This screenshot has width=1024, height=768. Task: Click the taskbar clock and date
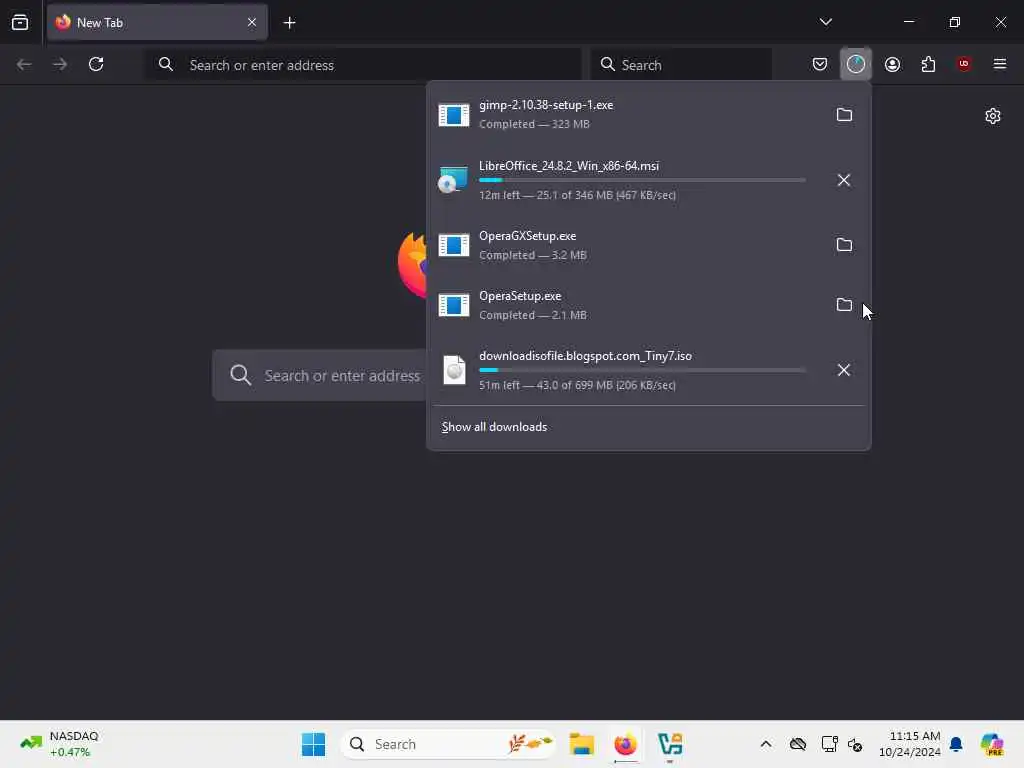(909, 744)
